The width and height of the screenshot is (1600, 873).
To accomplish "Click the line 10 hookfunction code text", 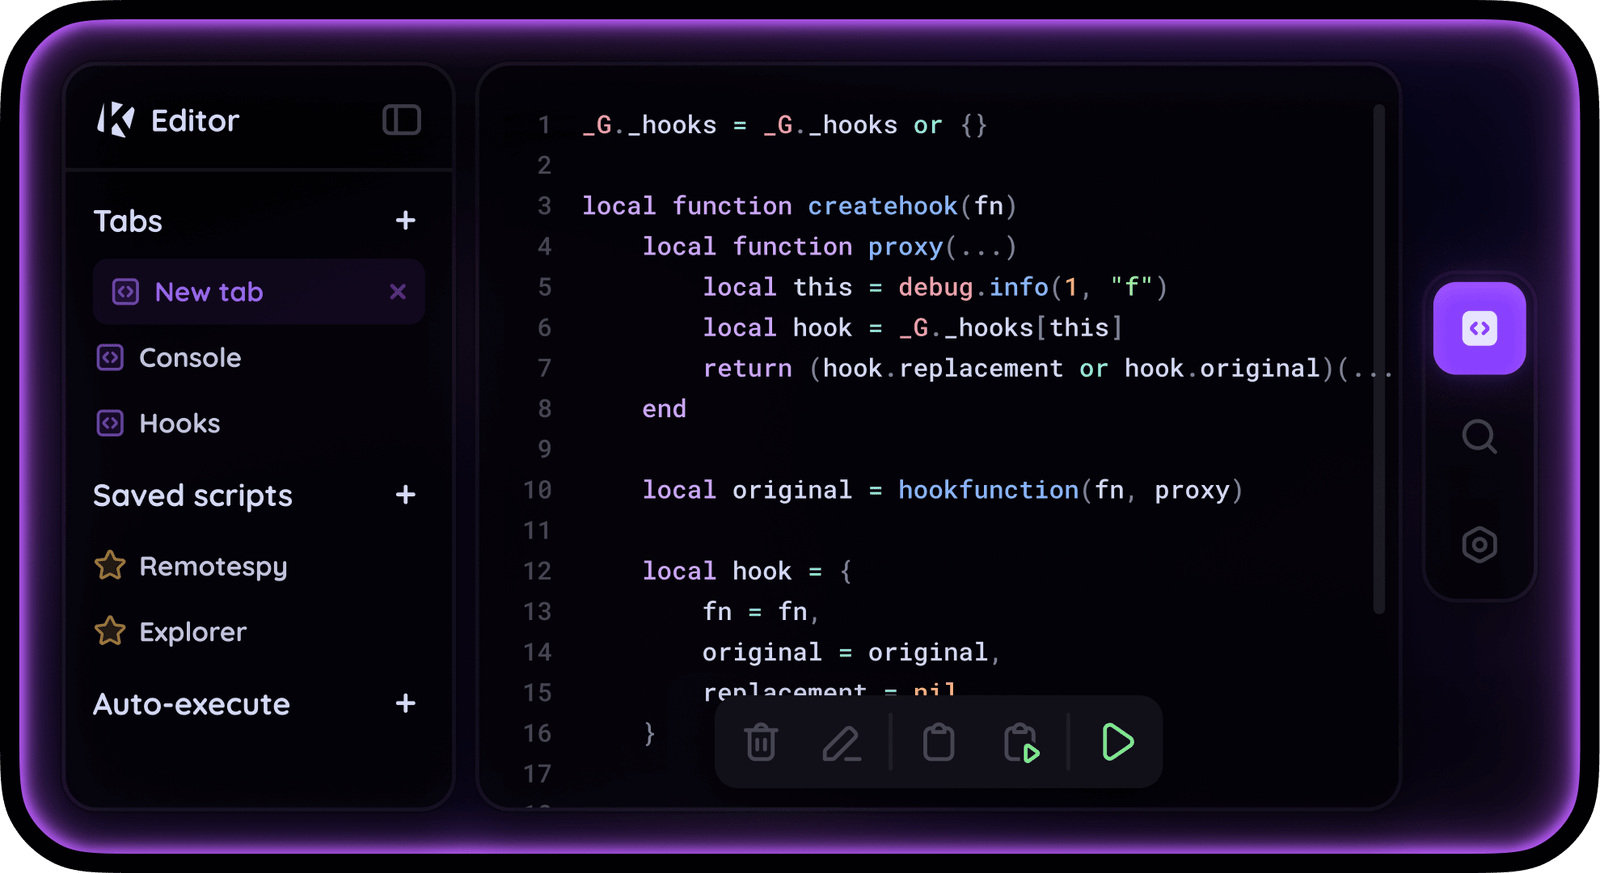I will (987, 490).
